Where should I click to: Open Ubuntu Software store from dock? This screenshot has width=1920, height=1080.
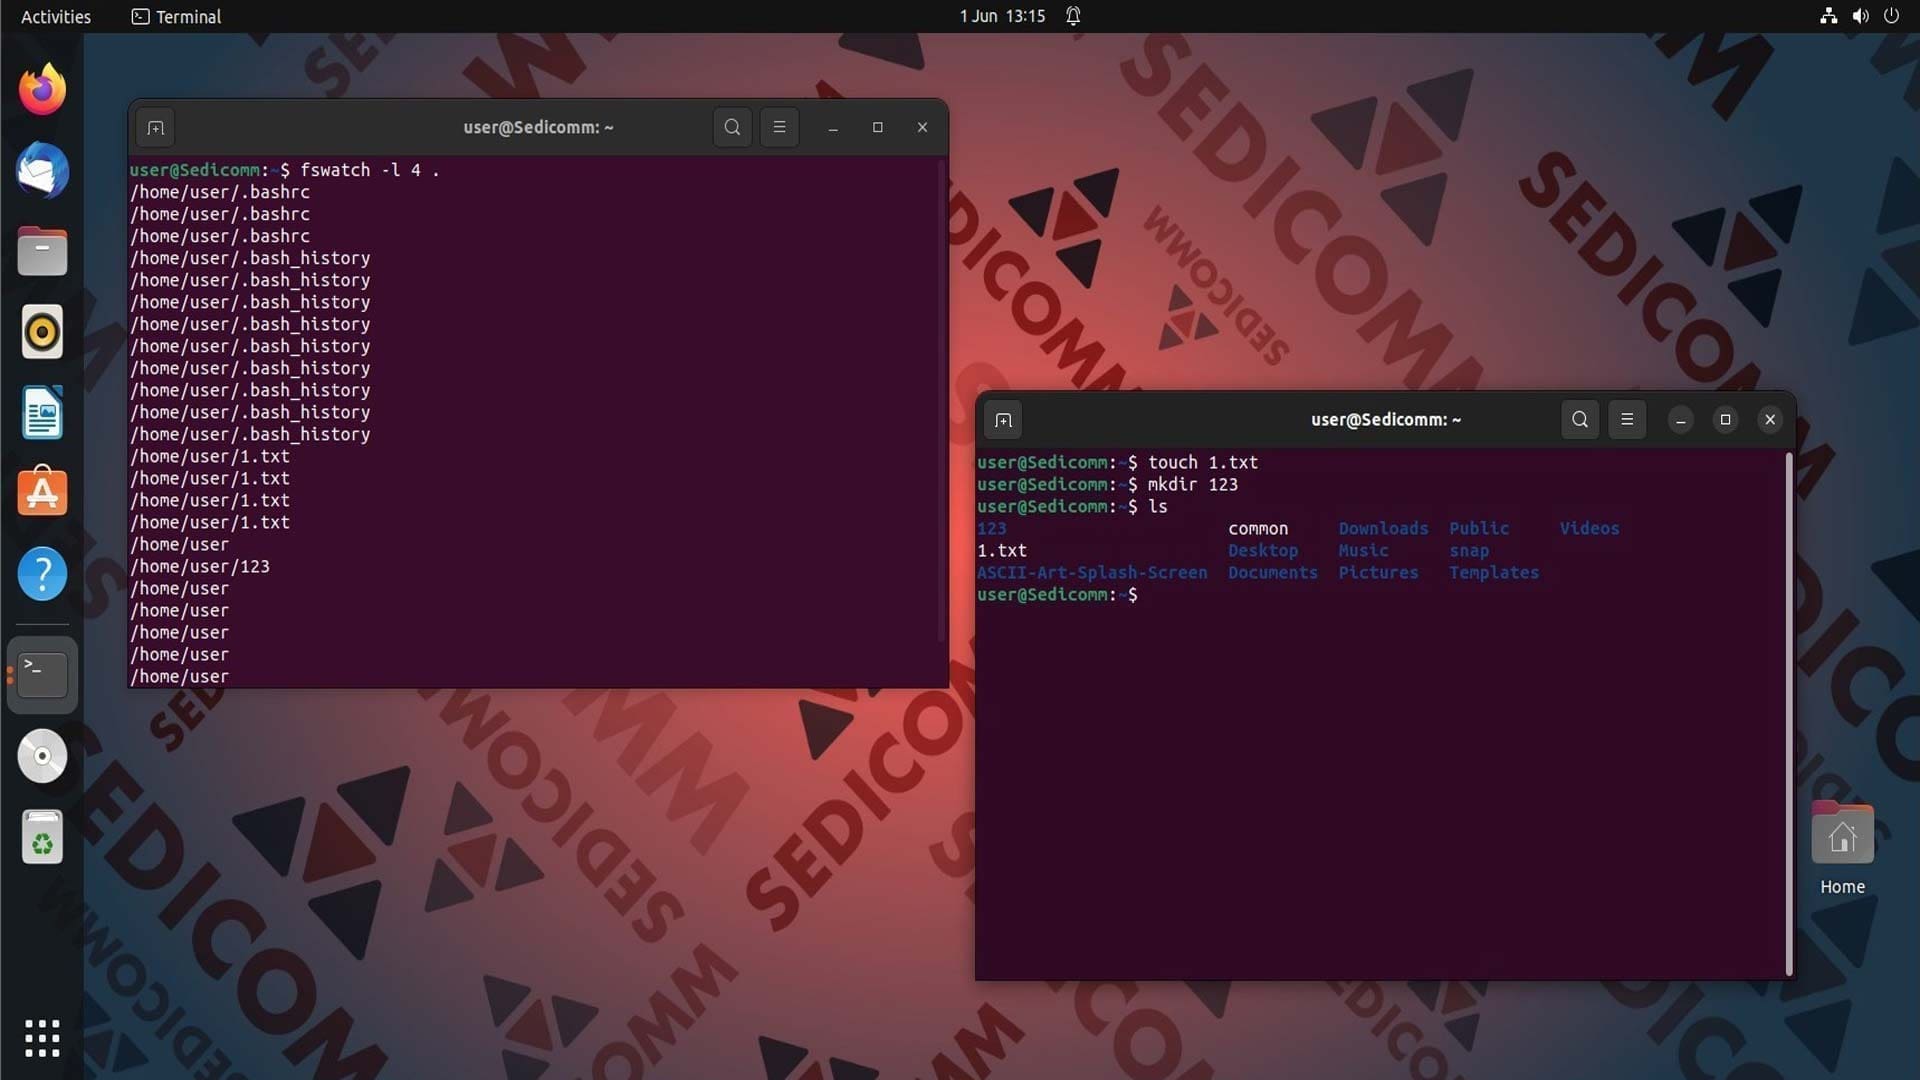(x=42, y=493)
